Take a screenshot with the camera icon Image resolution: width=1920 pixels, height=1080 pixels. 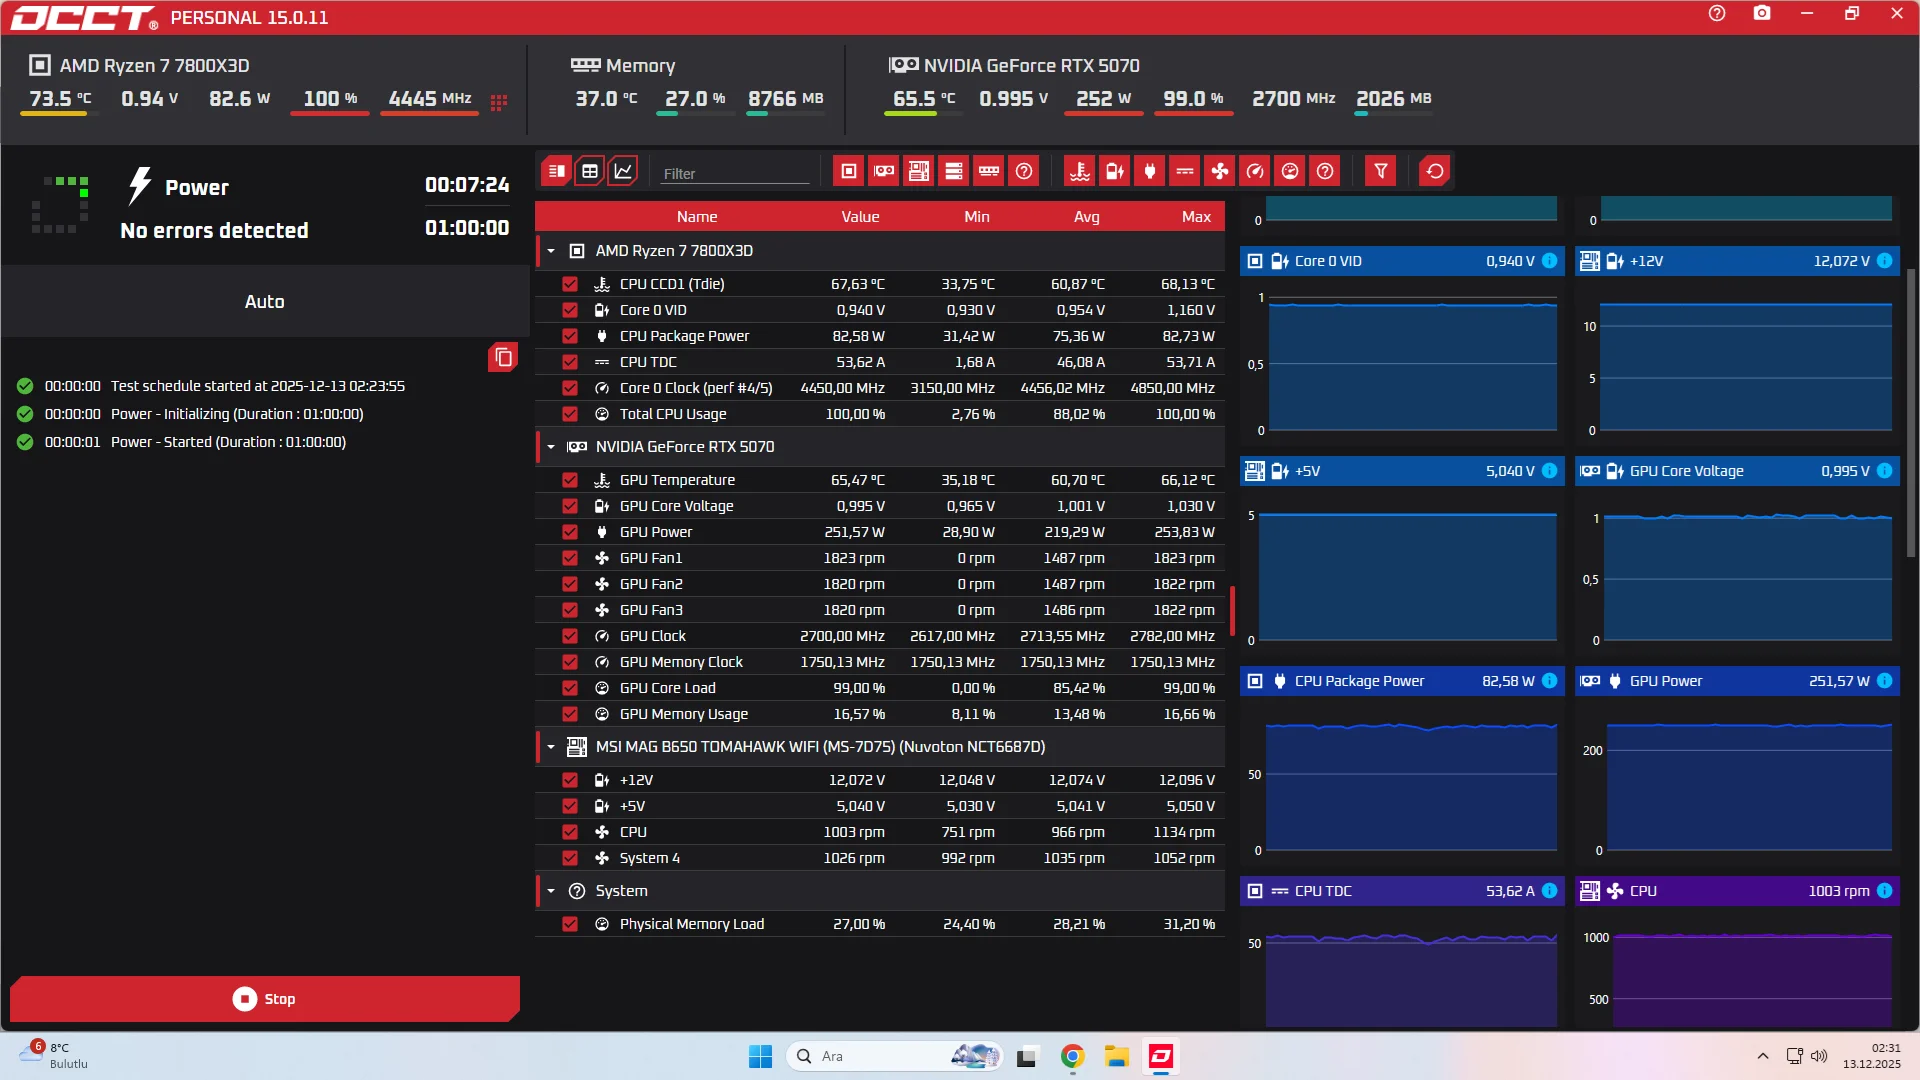coord(1761,14)
